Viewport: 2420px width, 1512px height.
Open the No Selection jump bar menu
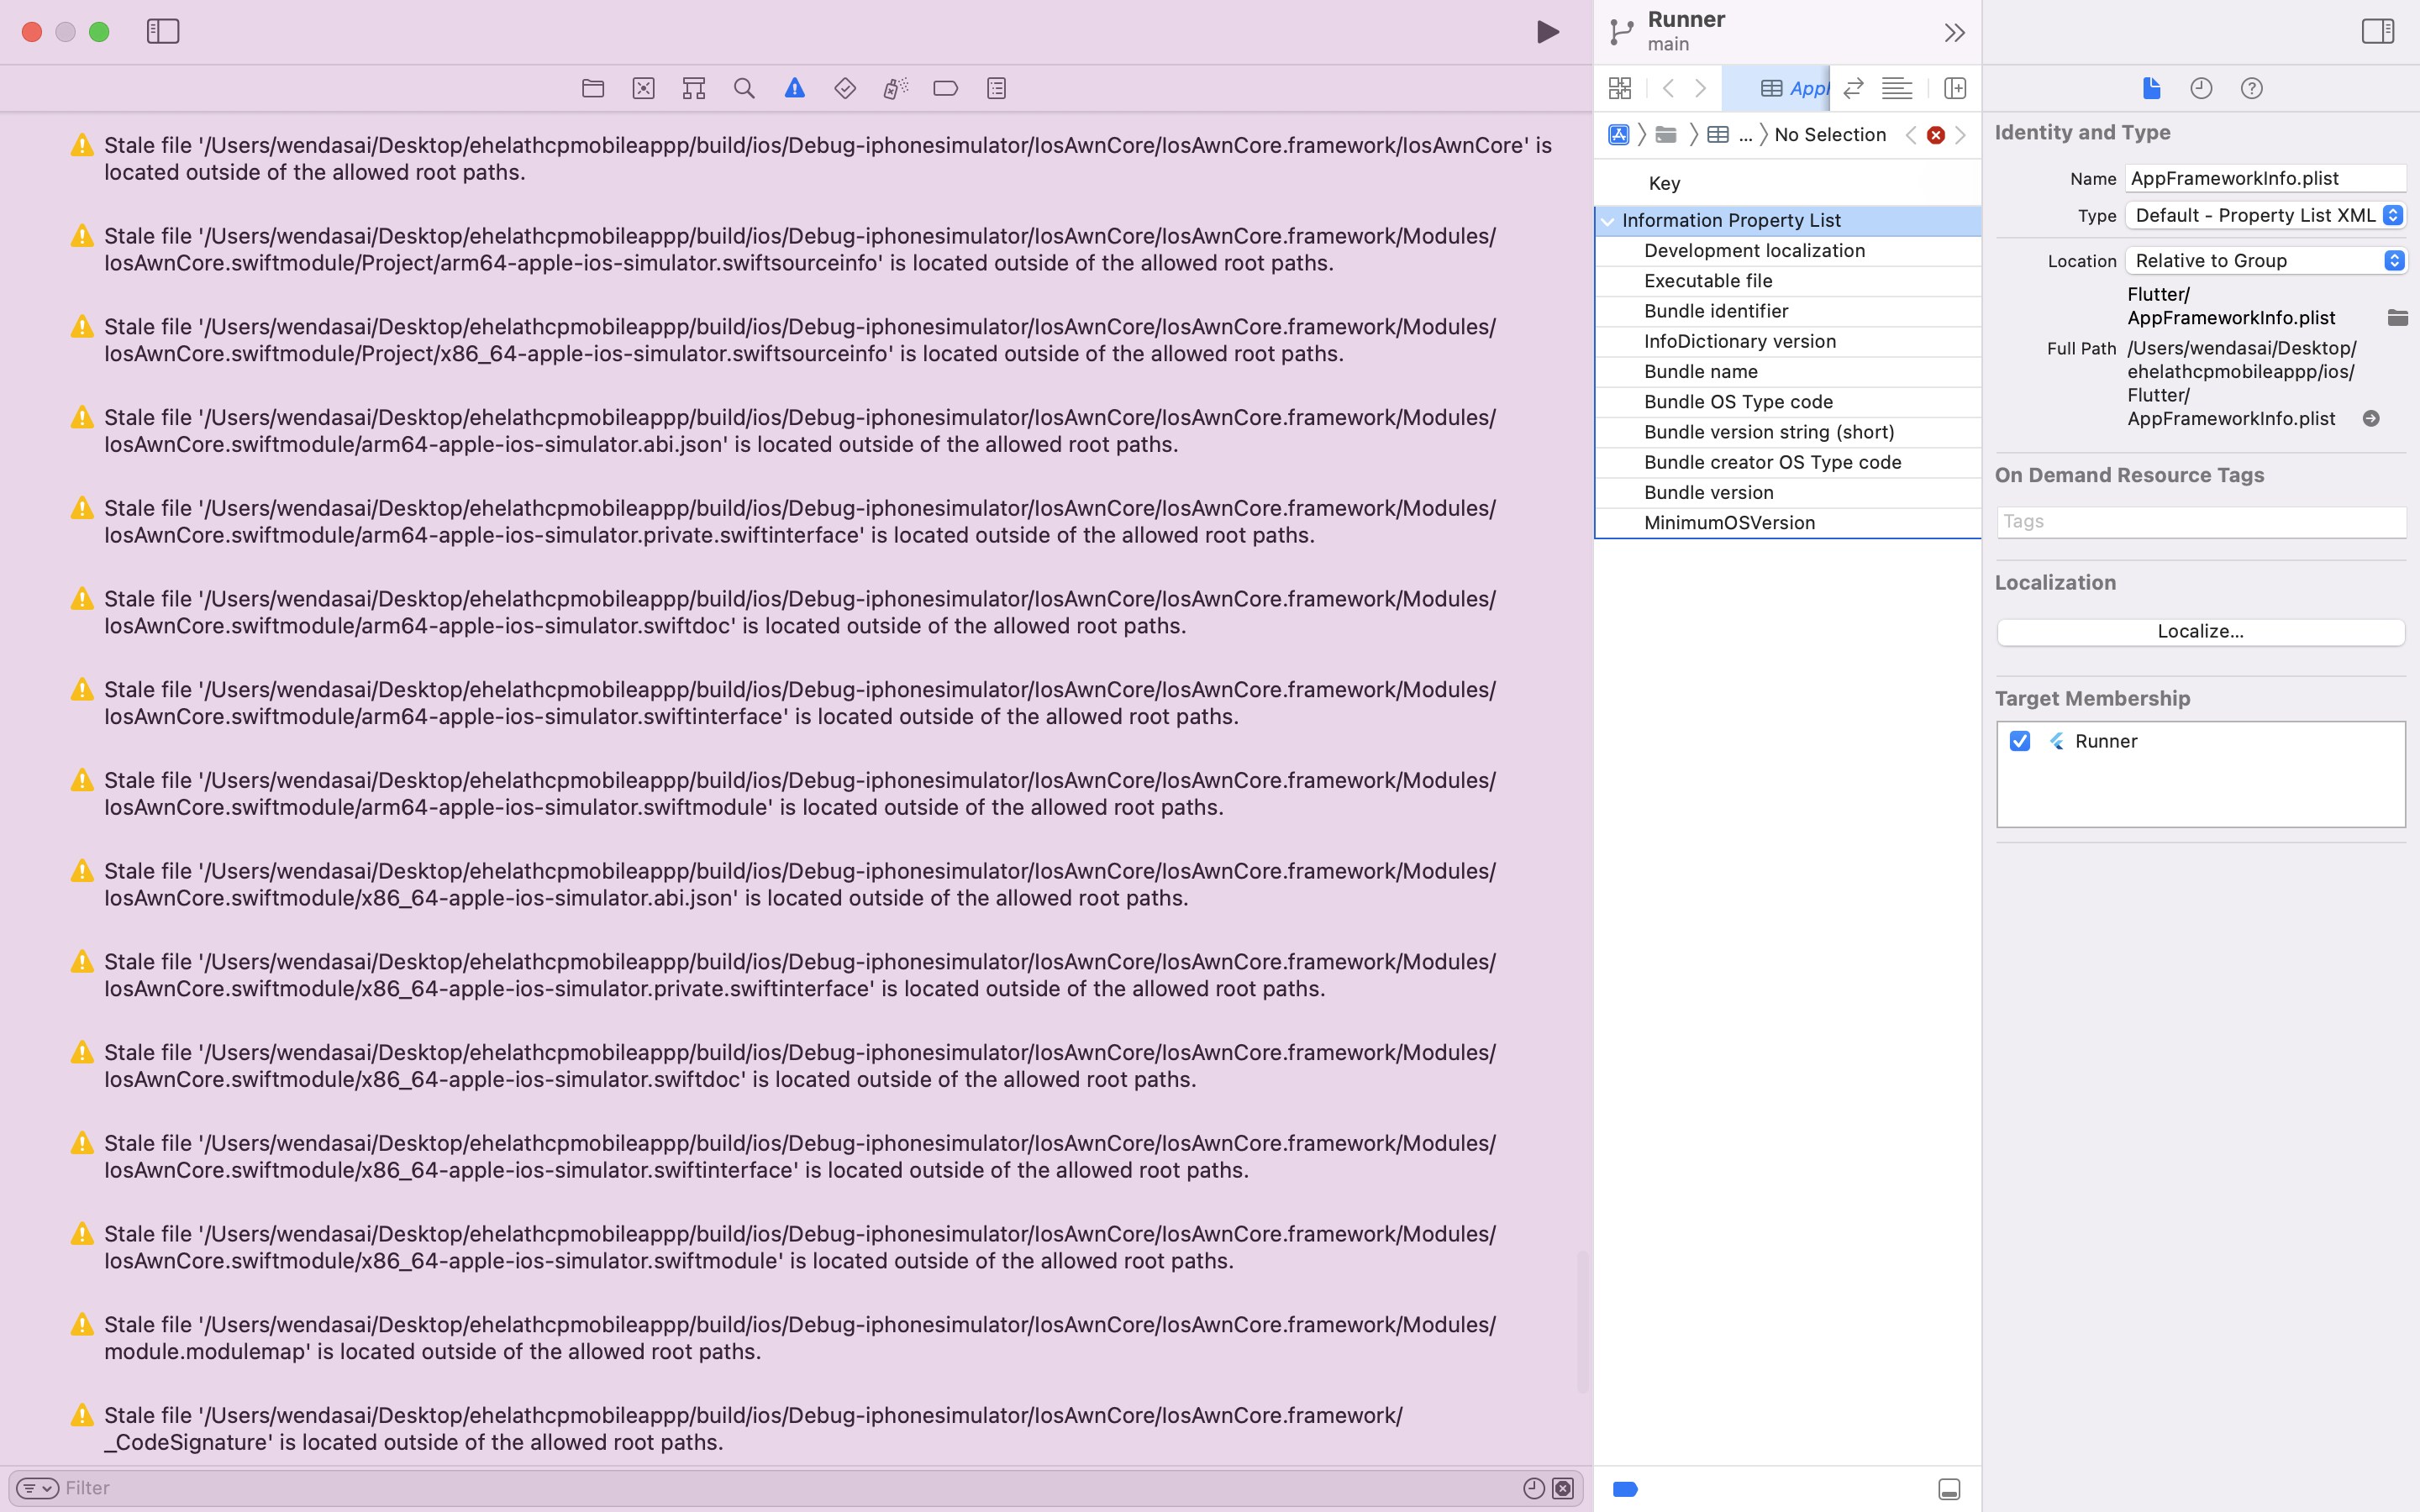click(1829, 134)
